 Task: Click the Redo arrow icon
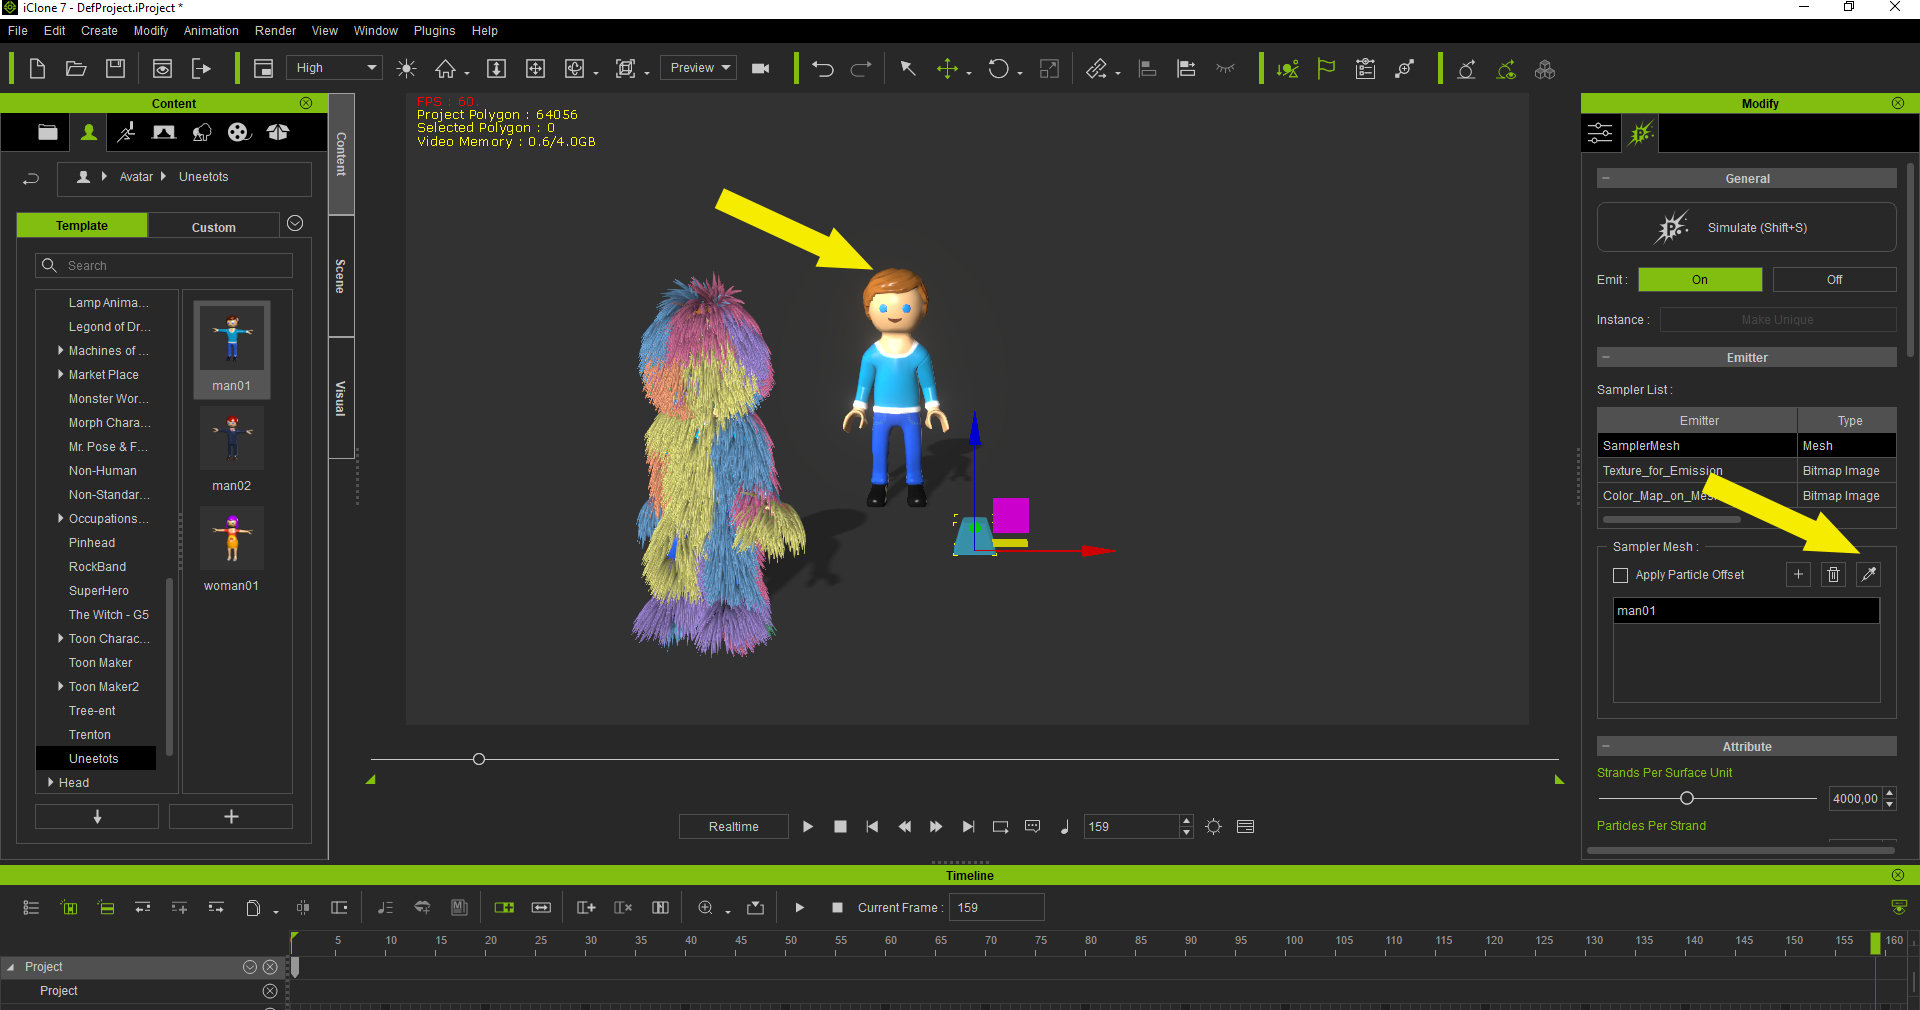pyautogui.click(x=861, y=69)
